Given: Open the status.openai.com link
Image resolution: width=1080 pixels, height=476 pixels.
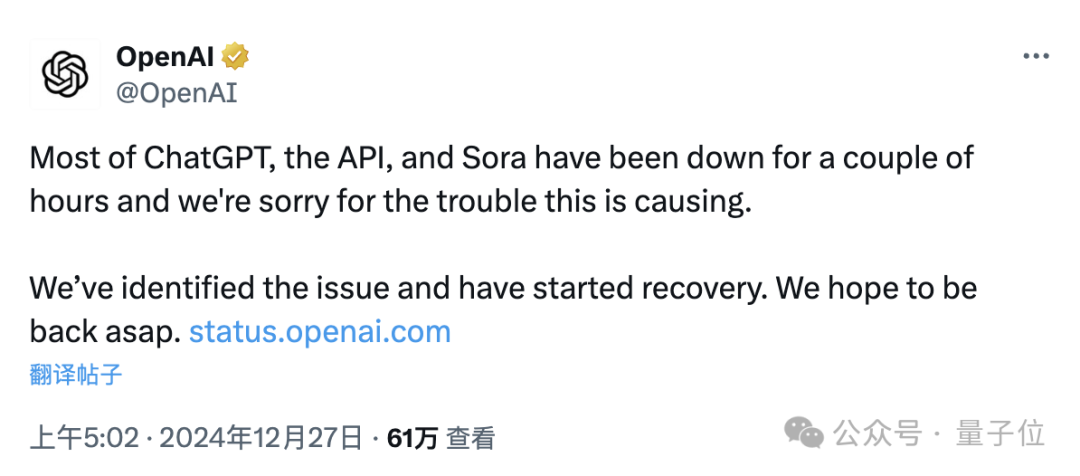Looking at the screenshot, I should 320,332.
